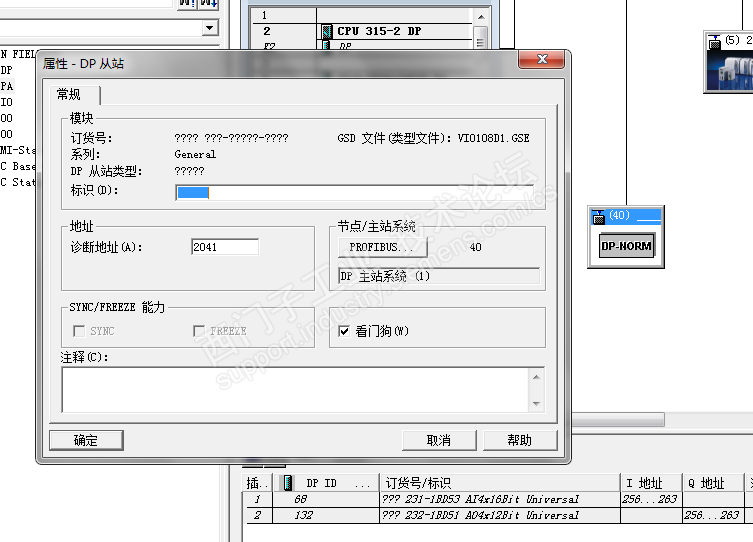Image resolution: width=753 pixels, height=542 pixels.
Task: Toggle the watchdog (看门狗) checkbox
Action: tap(344, 331)
